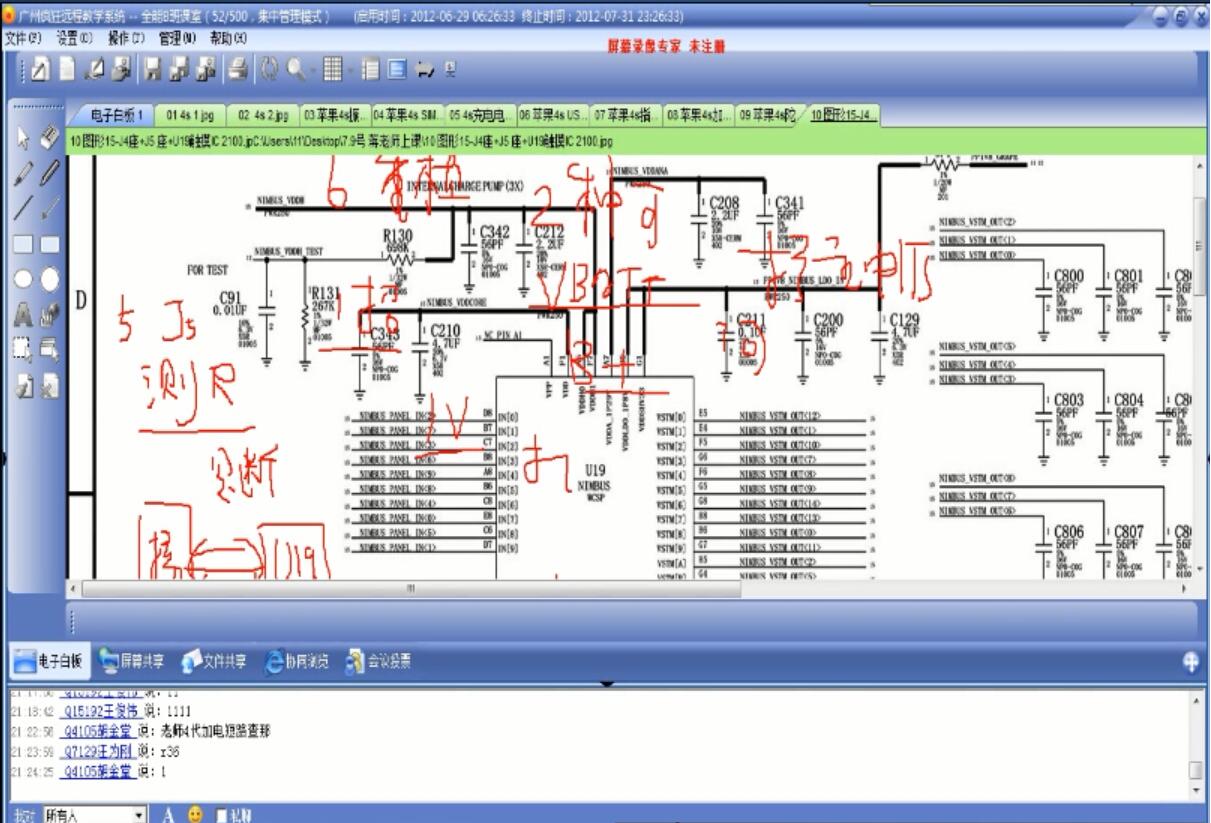Viewport: 1211px width, 823px height.
Task: Switch to the 02 4s 2.jpg tab
Action: [262, 115]
